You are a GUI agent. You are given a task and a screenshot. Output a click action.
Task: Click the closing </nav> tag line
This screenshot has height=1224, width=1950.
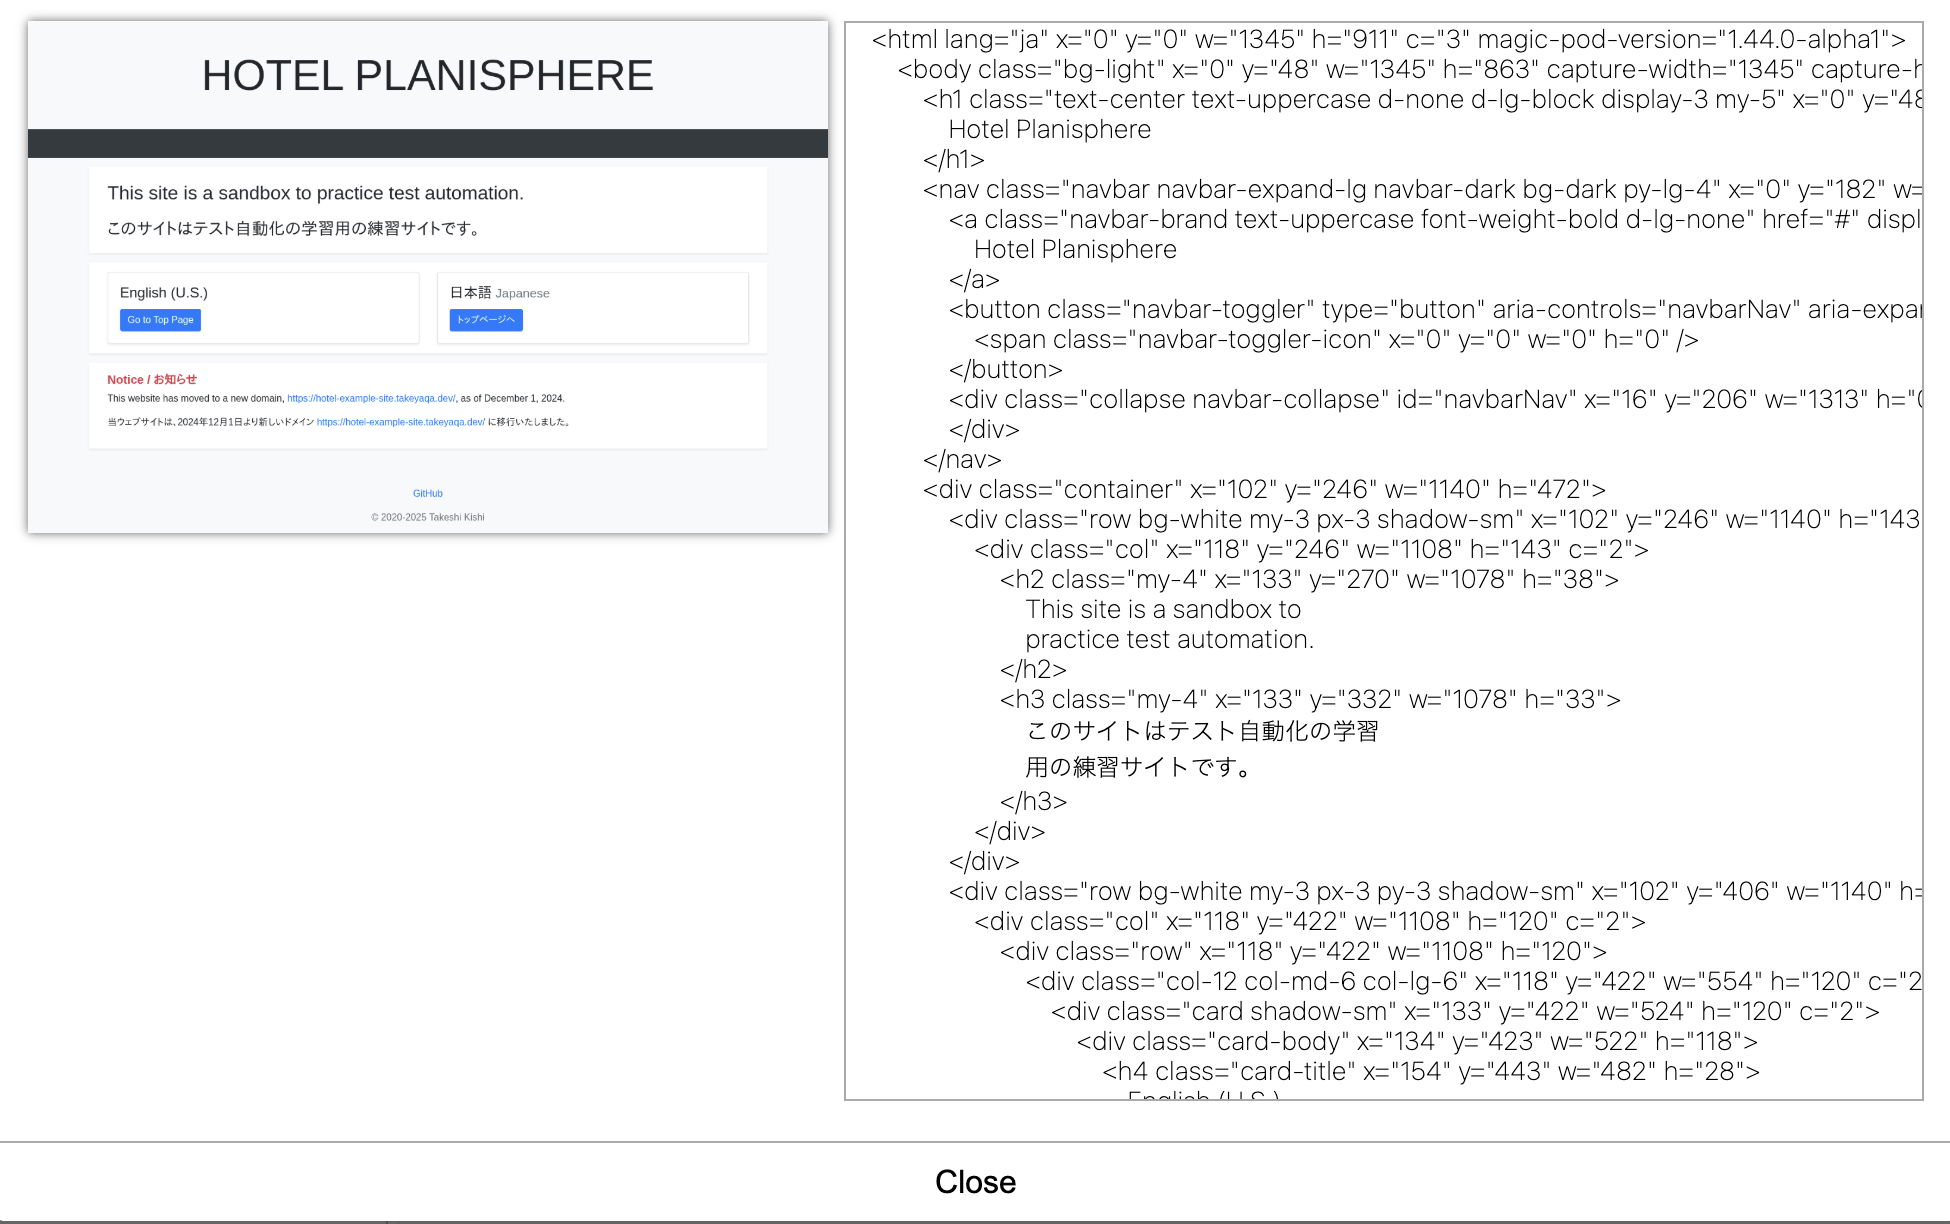(x=962, y=459)
